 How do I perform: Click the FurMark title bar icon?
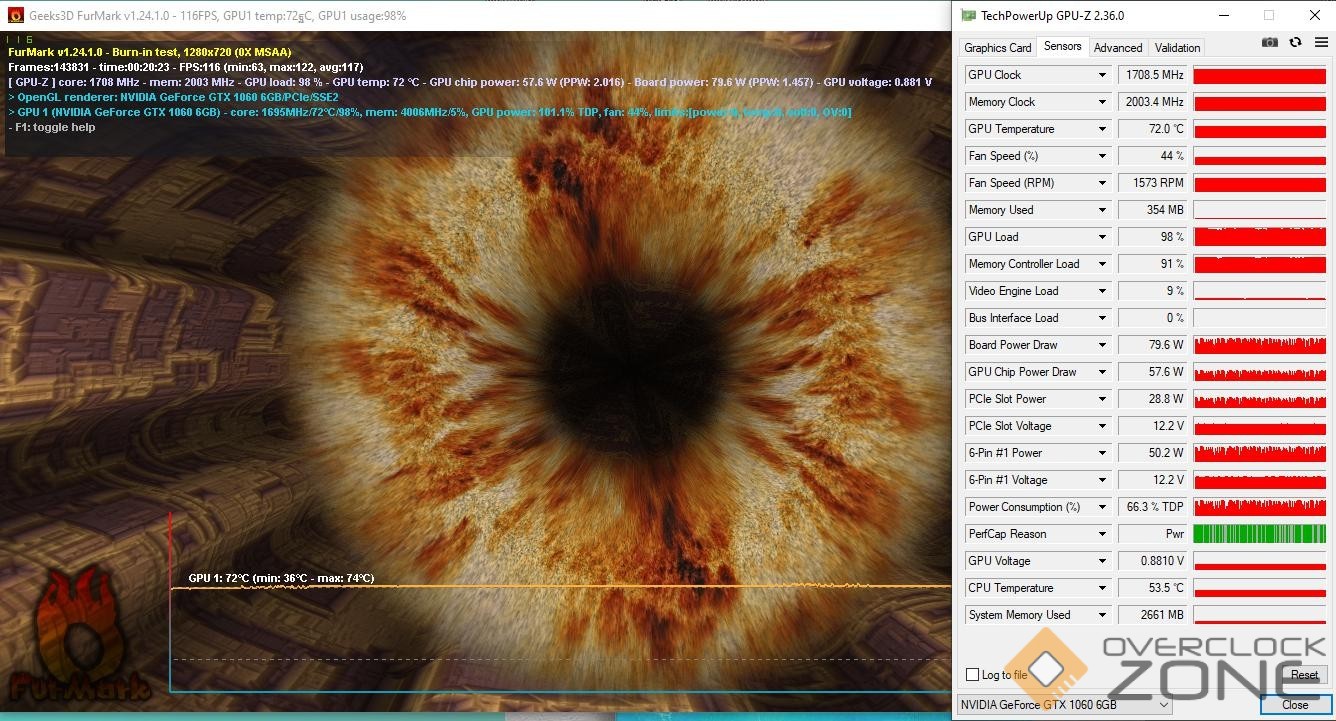coord(16,15)
